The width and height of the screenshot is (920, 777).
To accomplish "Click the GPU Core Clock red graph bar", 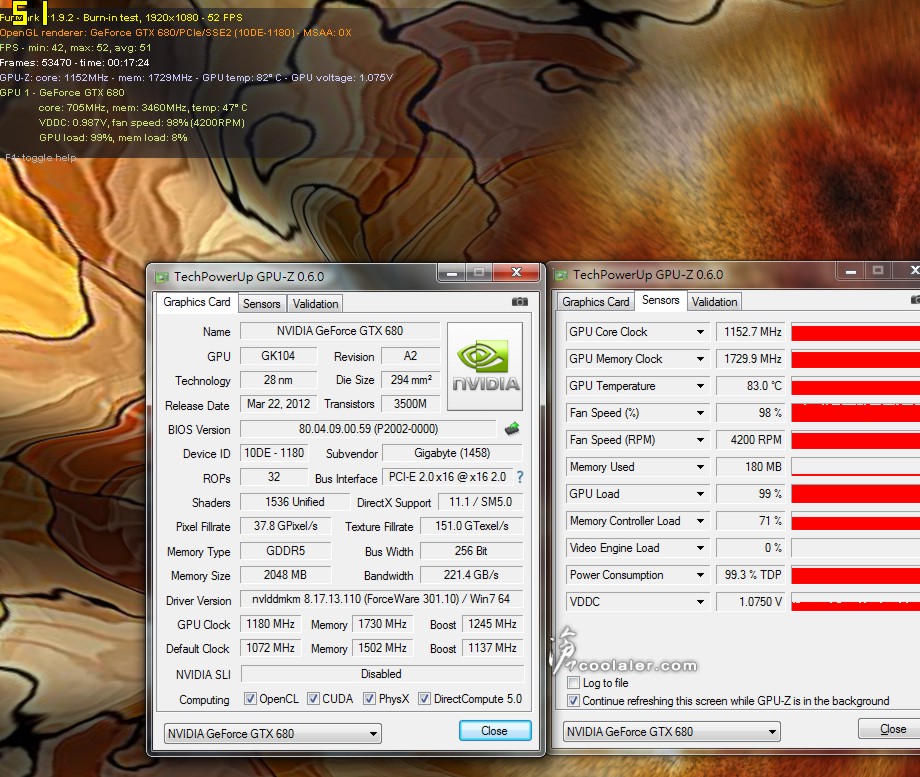I will coord(855,333).
